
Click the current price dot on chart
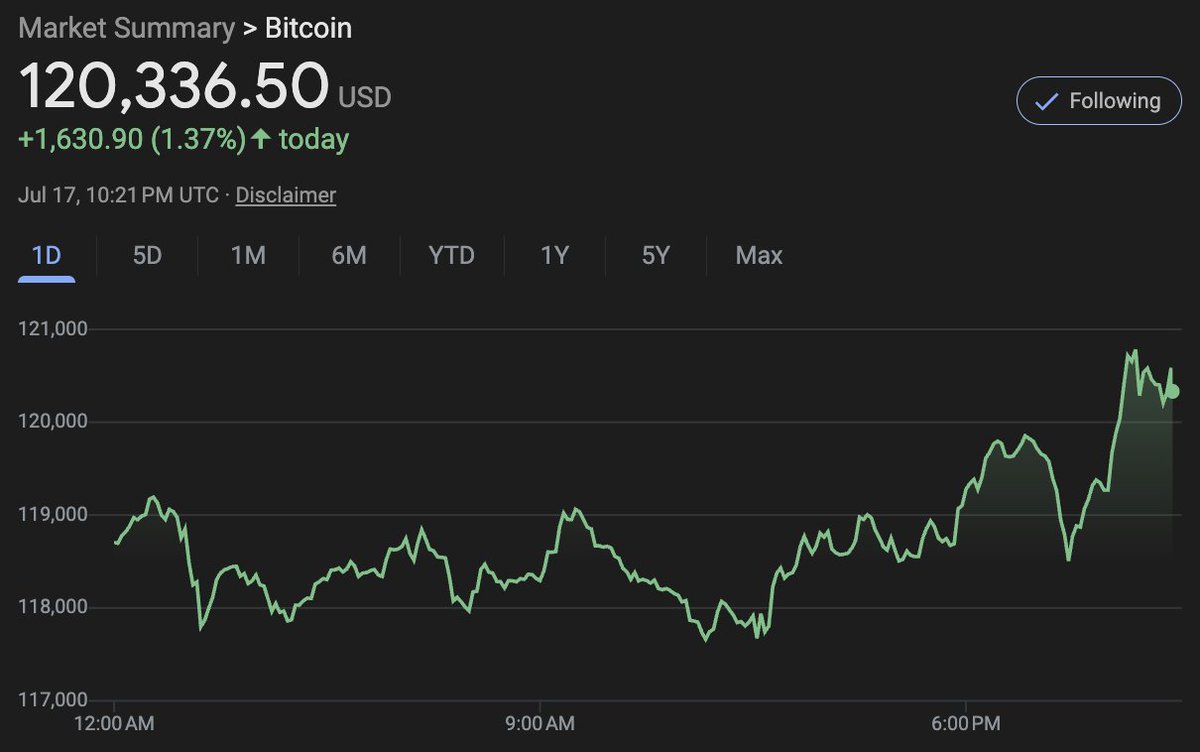[1173, 392]
